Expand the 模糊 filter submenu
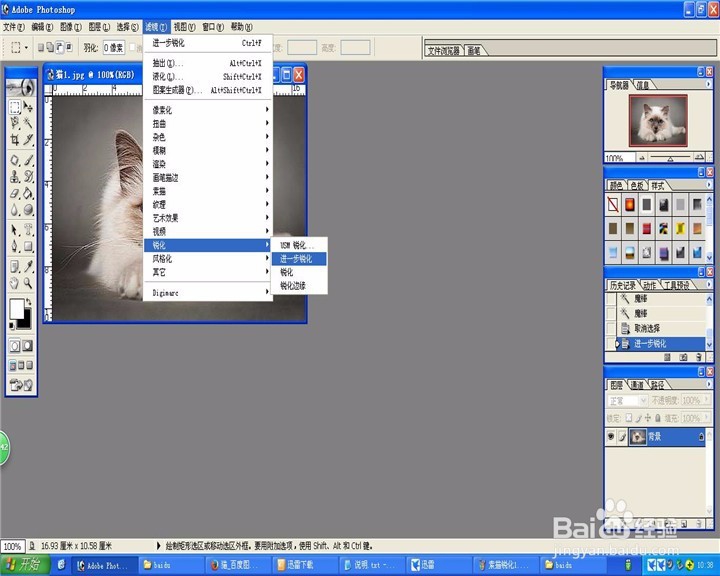The height and width of the screenshot is (576, 720). 208,150
